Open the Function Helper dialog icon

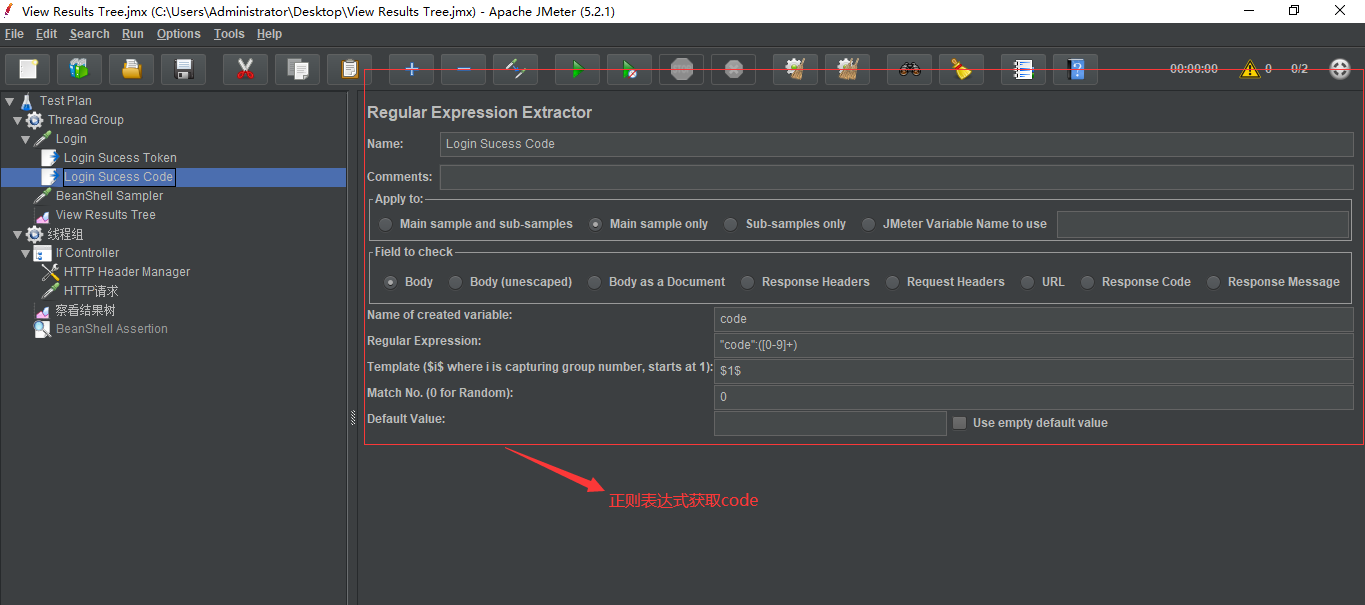click(x=1023, y=69)
